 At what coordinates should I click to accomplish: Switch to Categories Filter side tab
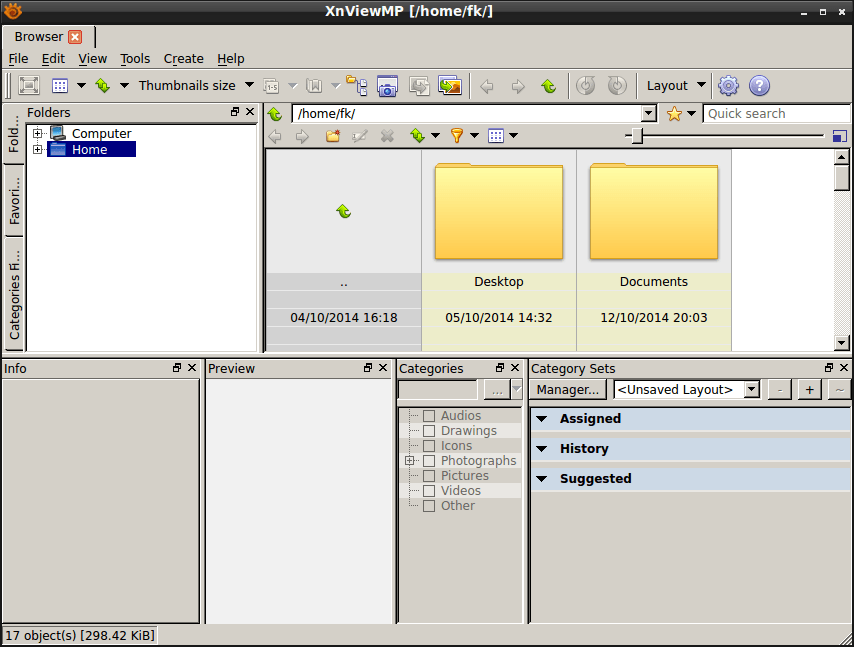pyautogui.click(x=14, y=295)
